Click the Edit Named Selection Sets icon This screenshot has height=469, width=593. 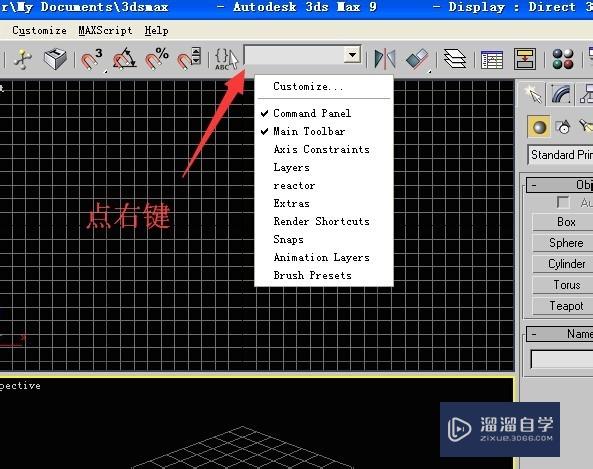pyautogui.click(x=226, y=59)
